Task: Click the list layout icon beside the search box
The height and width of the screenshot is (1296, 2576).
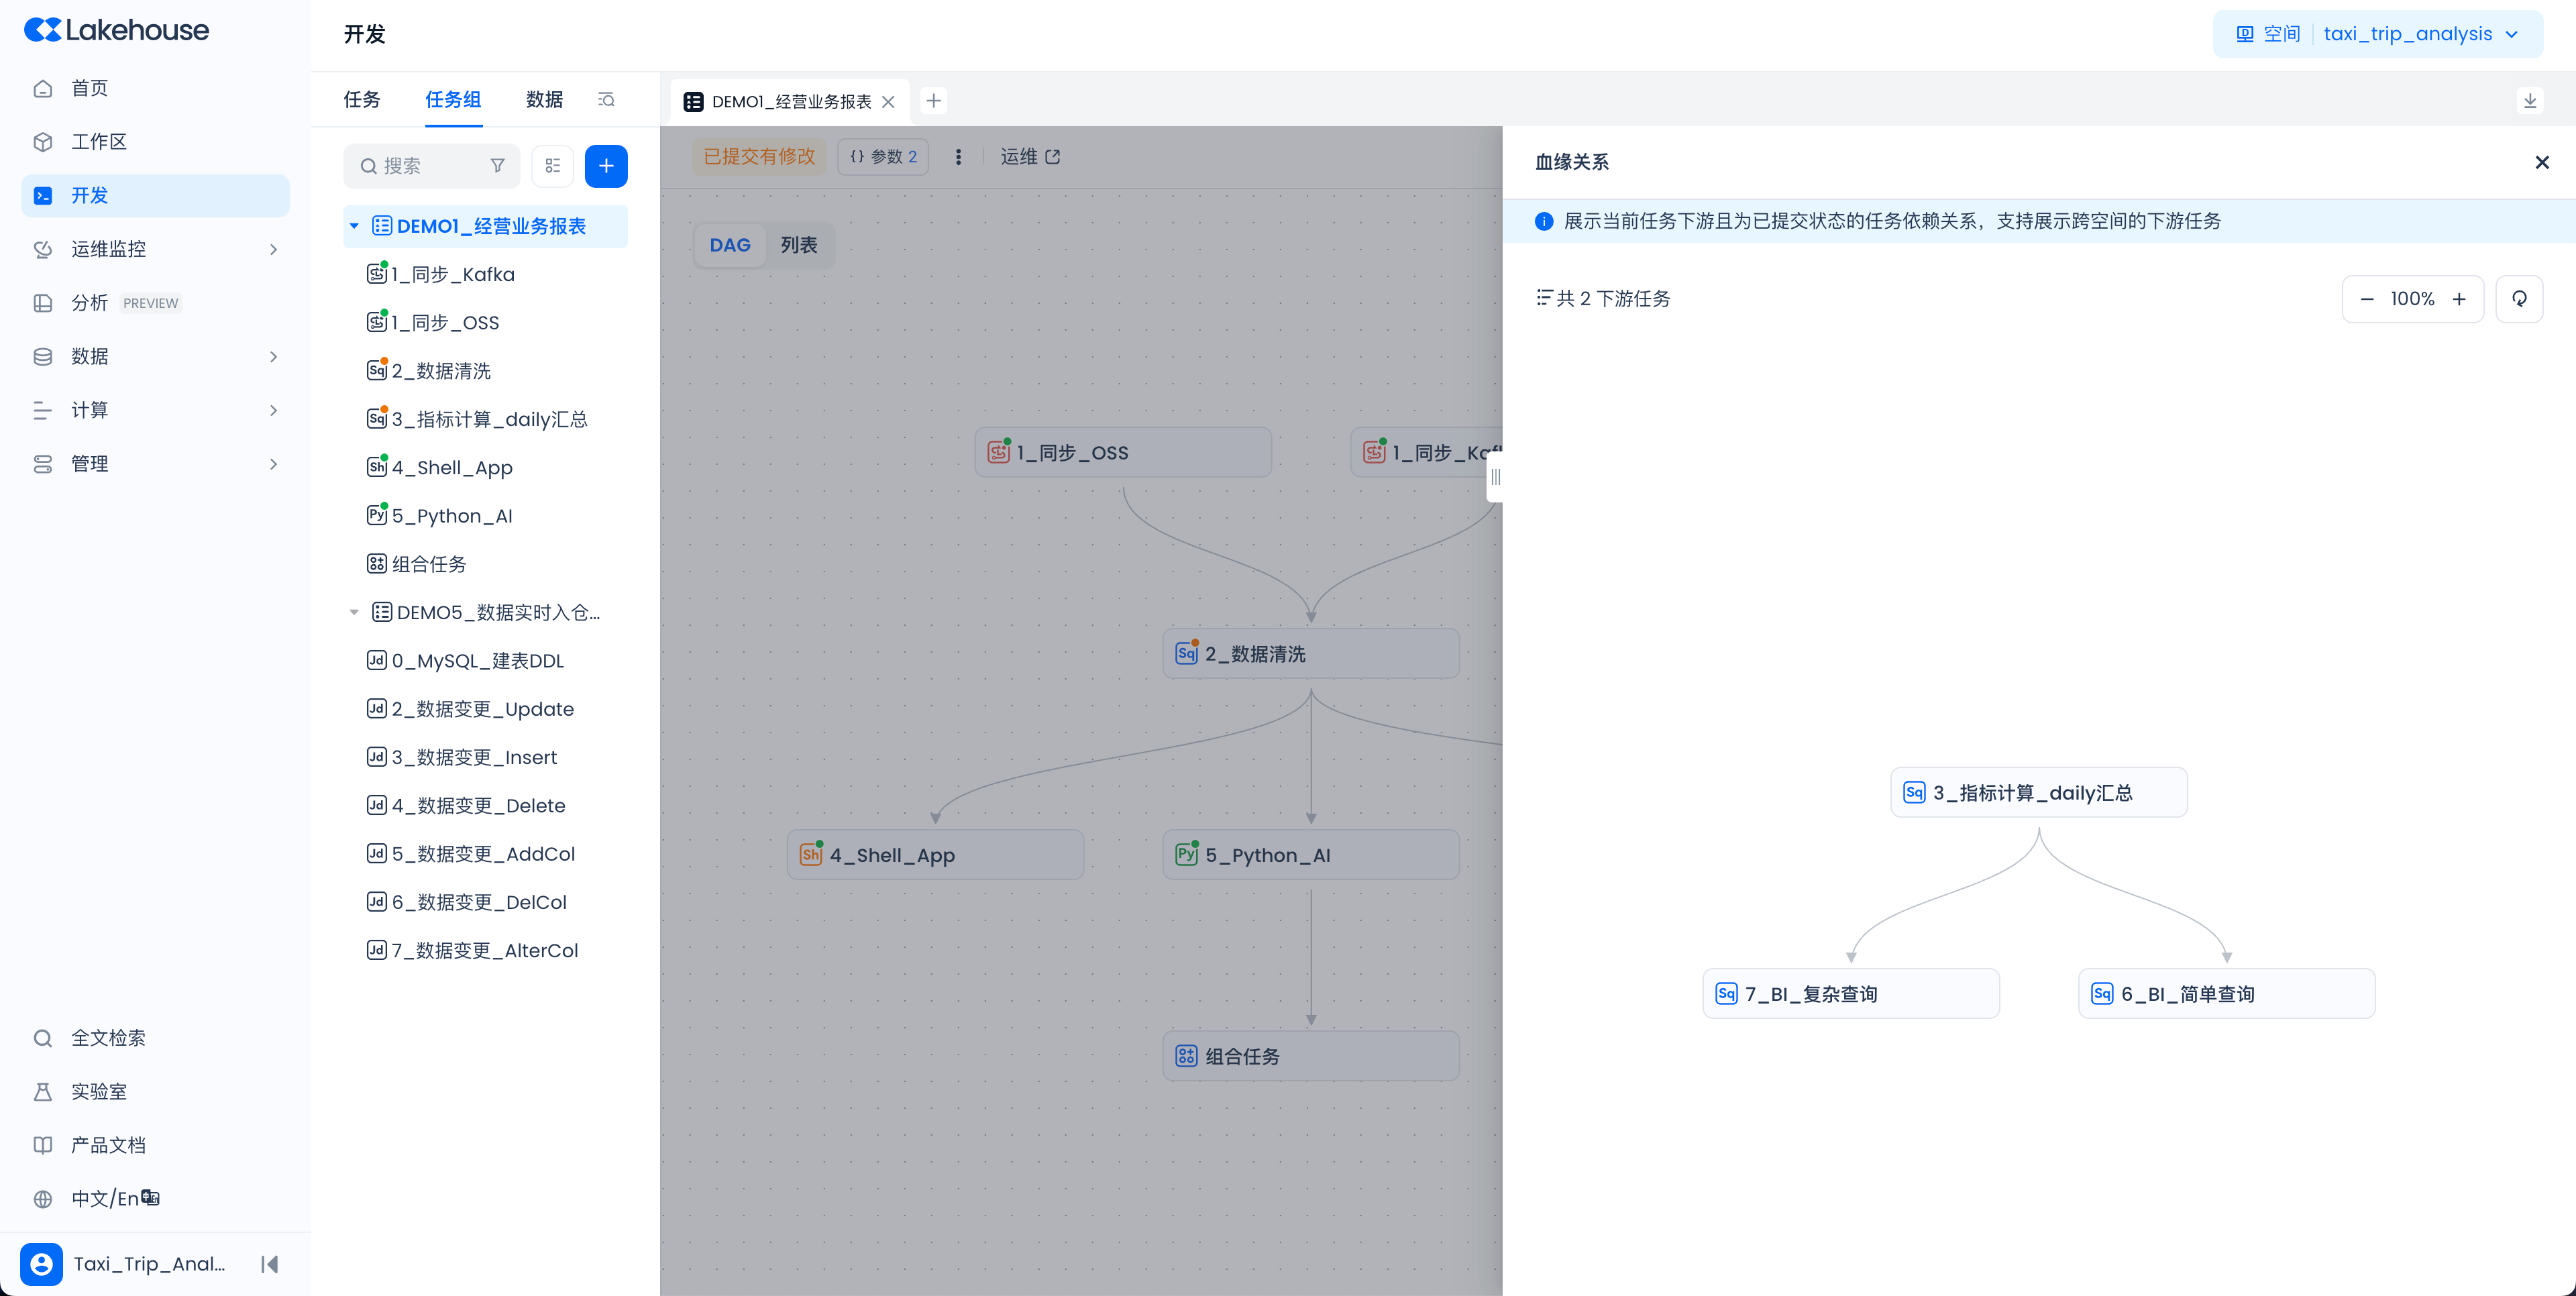Action: pyautogui.click(x=553, y=166)
